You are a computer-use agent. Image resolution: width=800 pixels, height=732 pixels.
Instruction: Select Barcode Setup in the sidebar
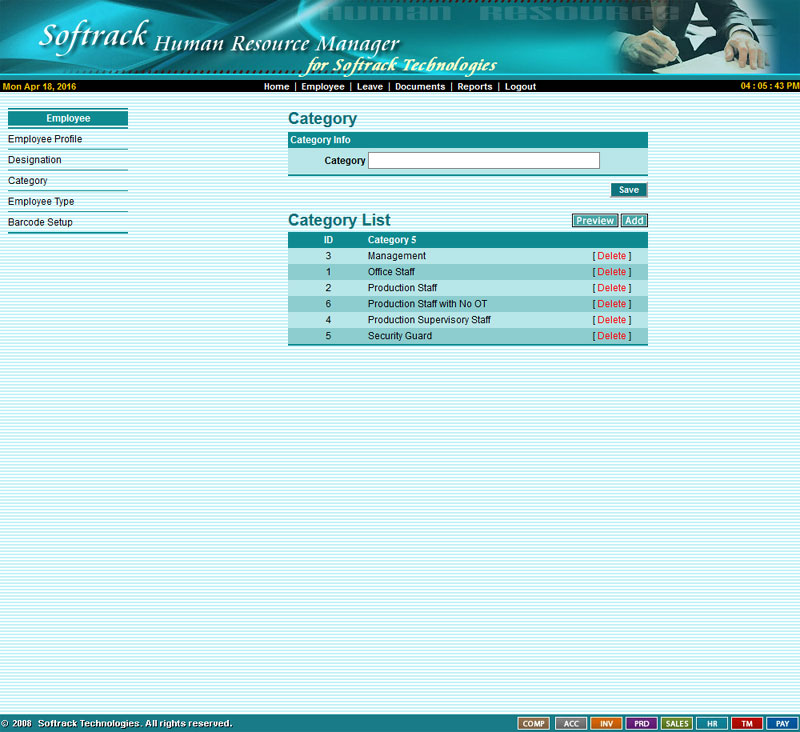click(40, 222)
